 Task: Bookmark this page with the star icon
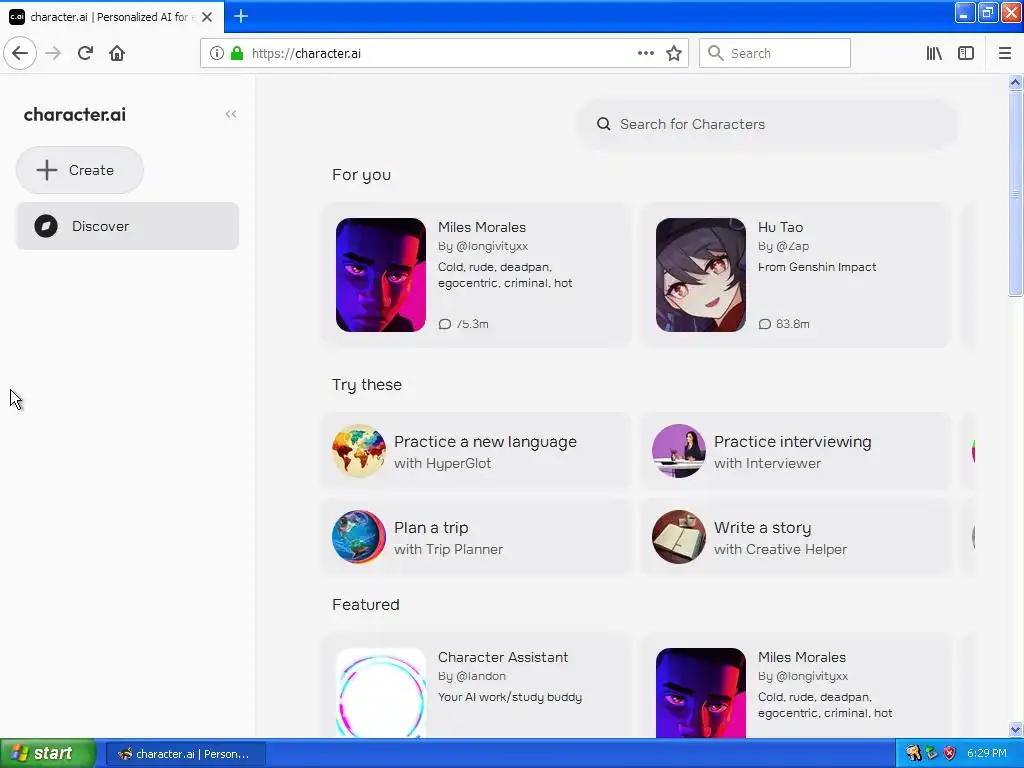point(674,53)
